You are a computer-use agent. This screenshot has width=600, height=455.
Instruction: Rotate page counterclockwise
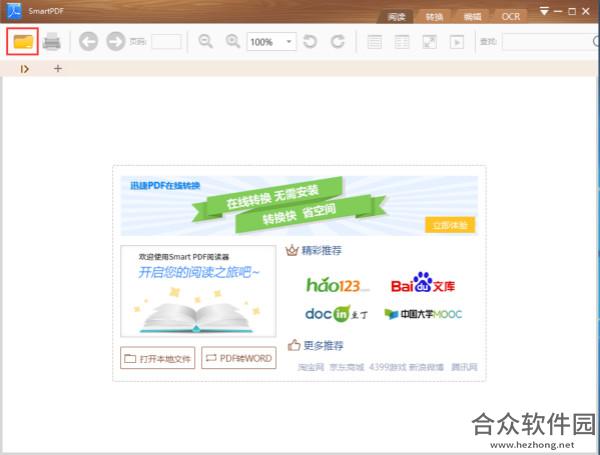click(x=310, y=41)
